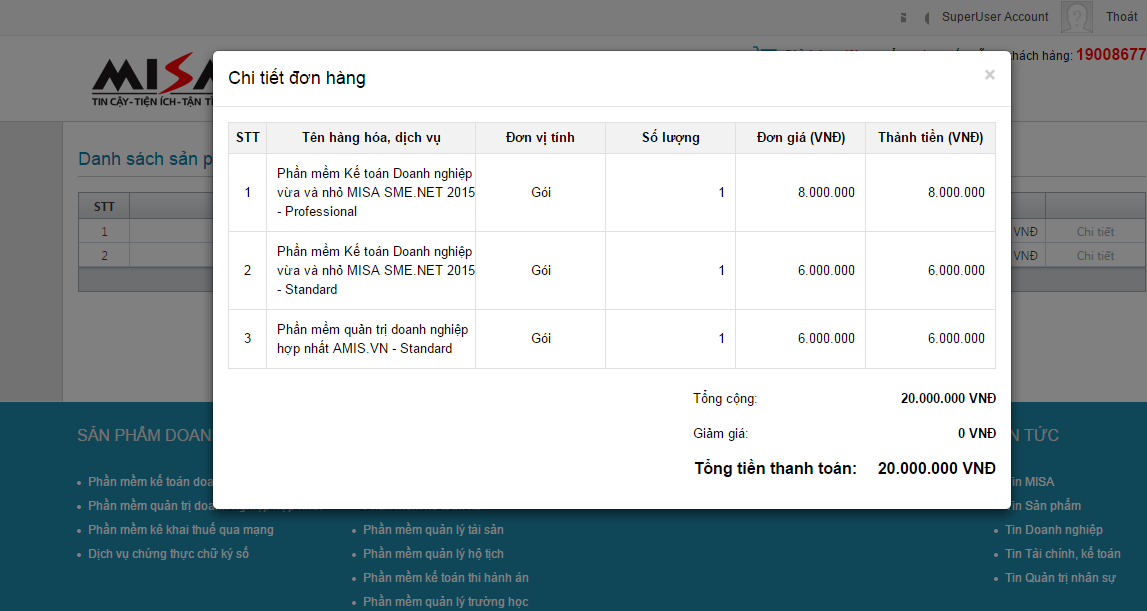1147x611 pixels.
Task: Open Dịch vụ chứng thực chữ ký số link
Action: [x=168, y=554]
